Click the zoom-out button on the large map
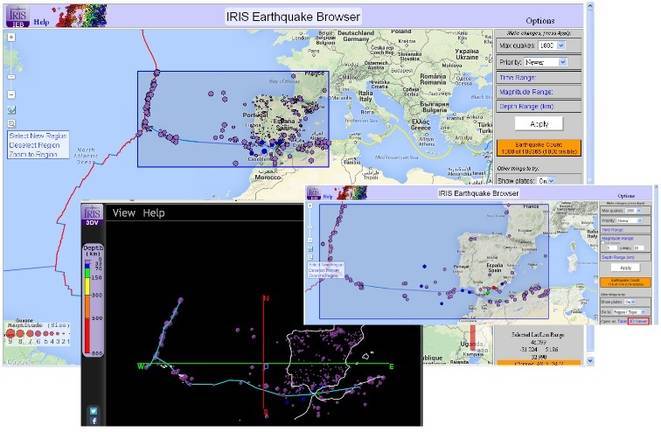 [x=11, y=94]
